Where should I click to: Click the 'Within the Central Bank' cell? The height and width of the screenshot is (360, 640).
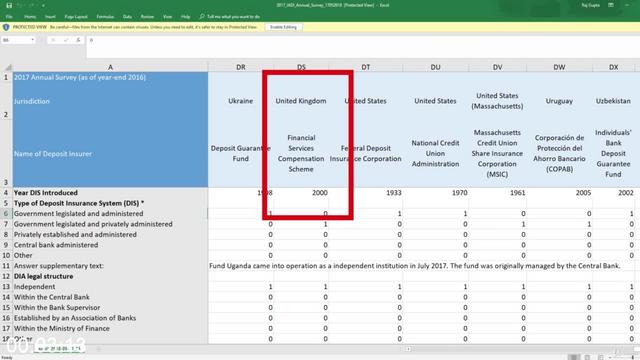click(110, 297)
